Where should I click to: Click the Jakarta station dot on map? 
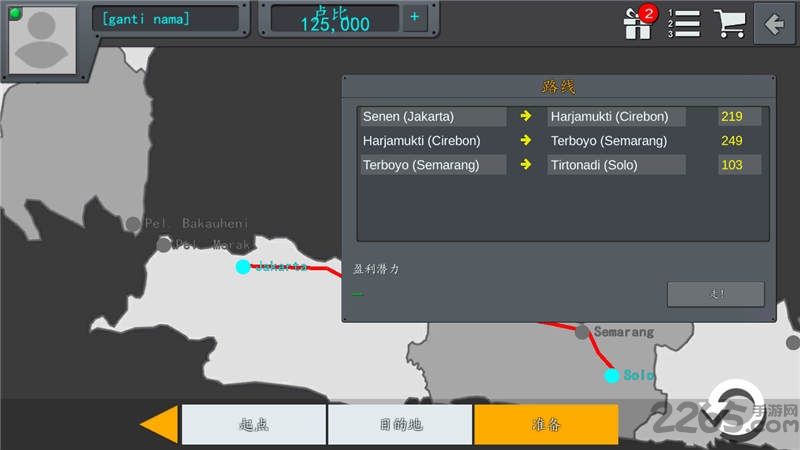click(243, 267)
